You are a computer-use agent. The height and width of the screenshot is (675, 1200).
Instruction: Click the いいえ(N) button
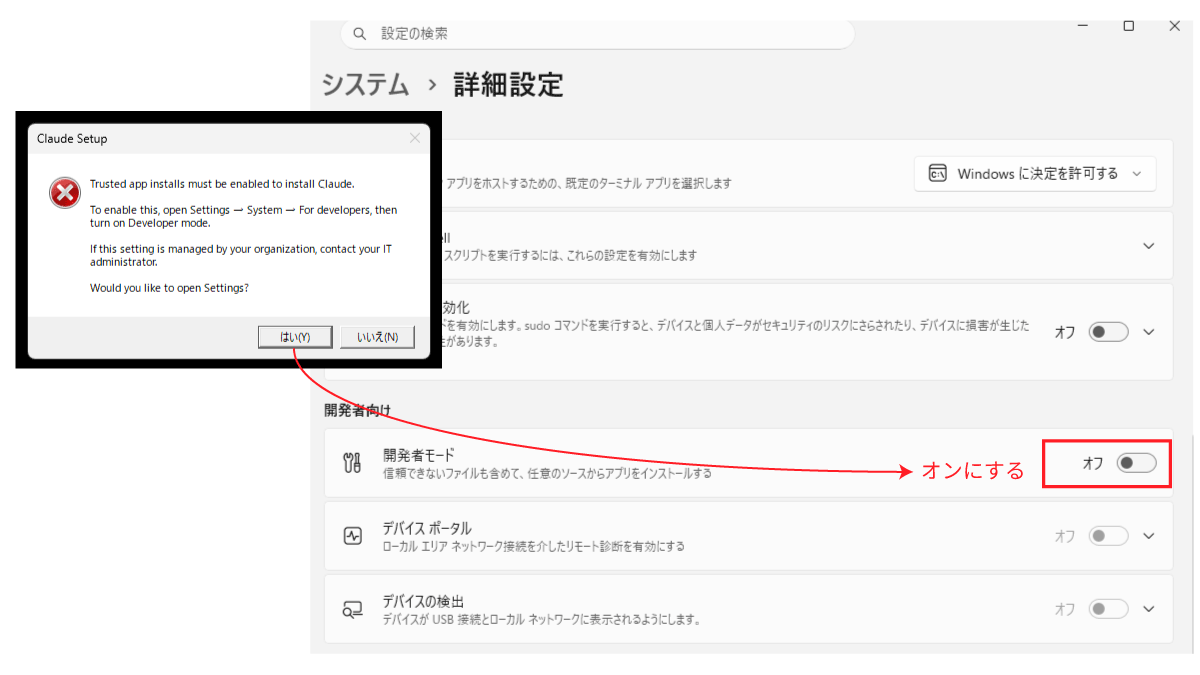[x=377, y=337]
